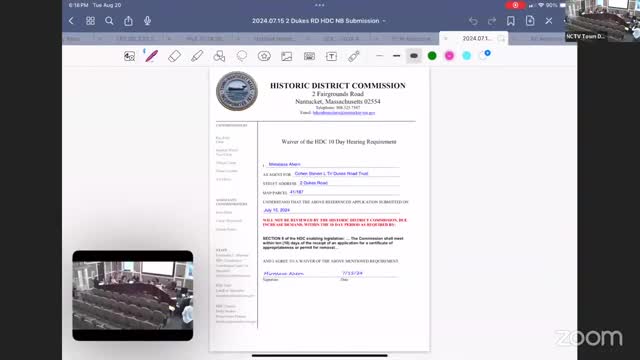
Task: Select the Highlighter tool
Action: coord(197,56)
